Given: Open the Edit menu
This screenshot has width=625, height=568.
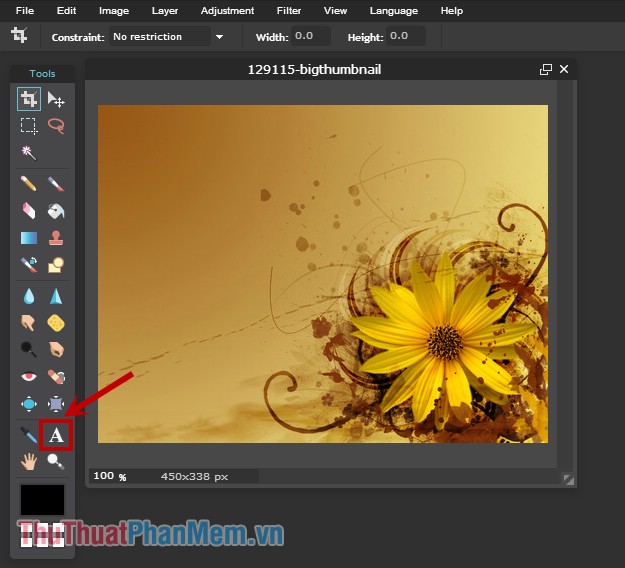Looking at the screenshot, I should point(66,10).
